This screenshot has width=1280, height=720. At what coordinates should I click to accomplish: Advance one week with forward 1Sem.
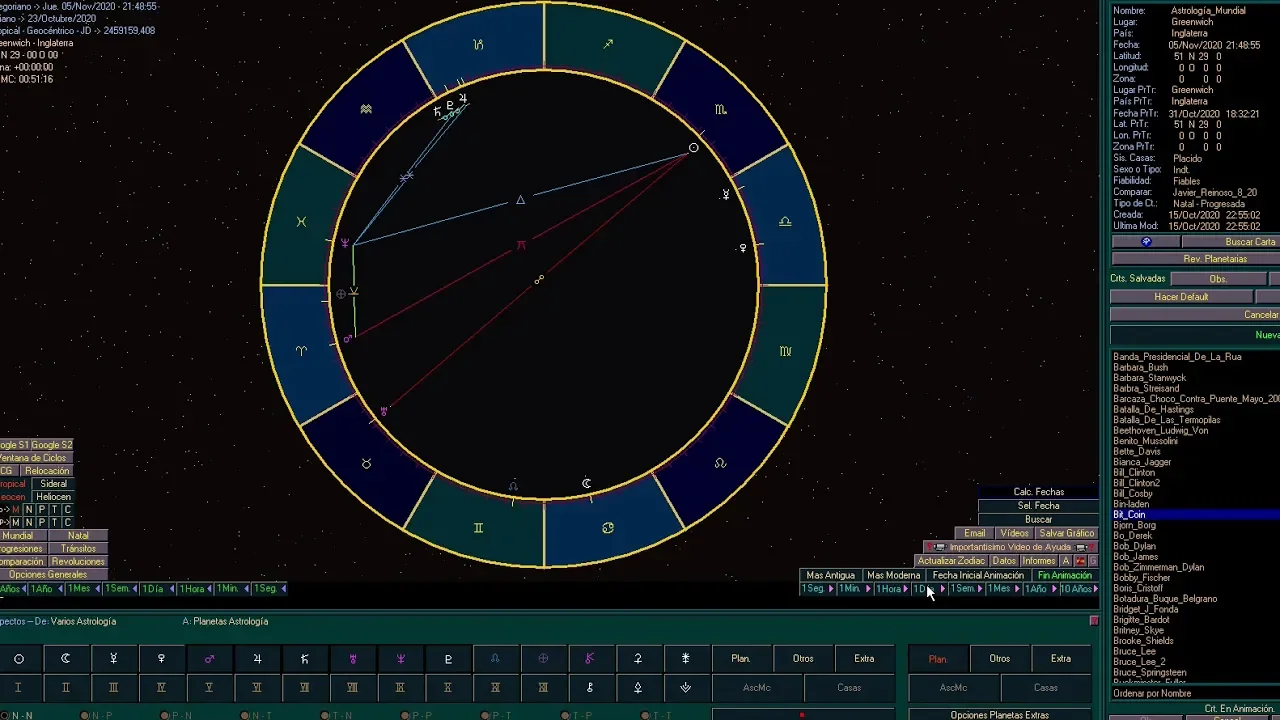965,589
